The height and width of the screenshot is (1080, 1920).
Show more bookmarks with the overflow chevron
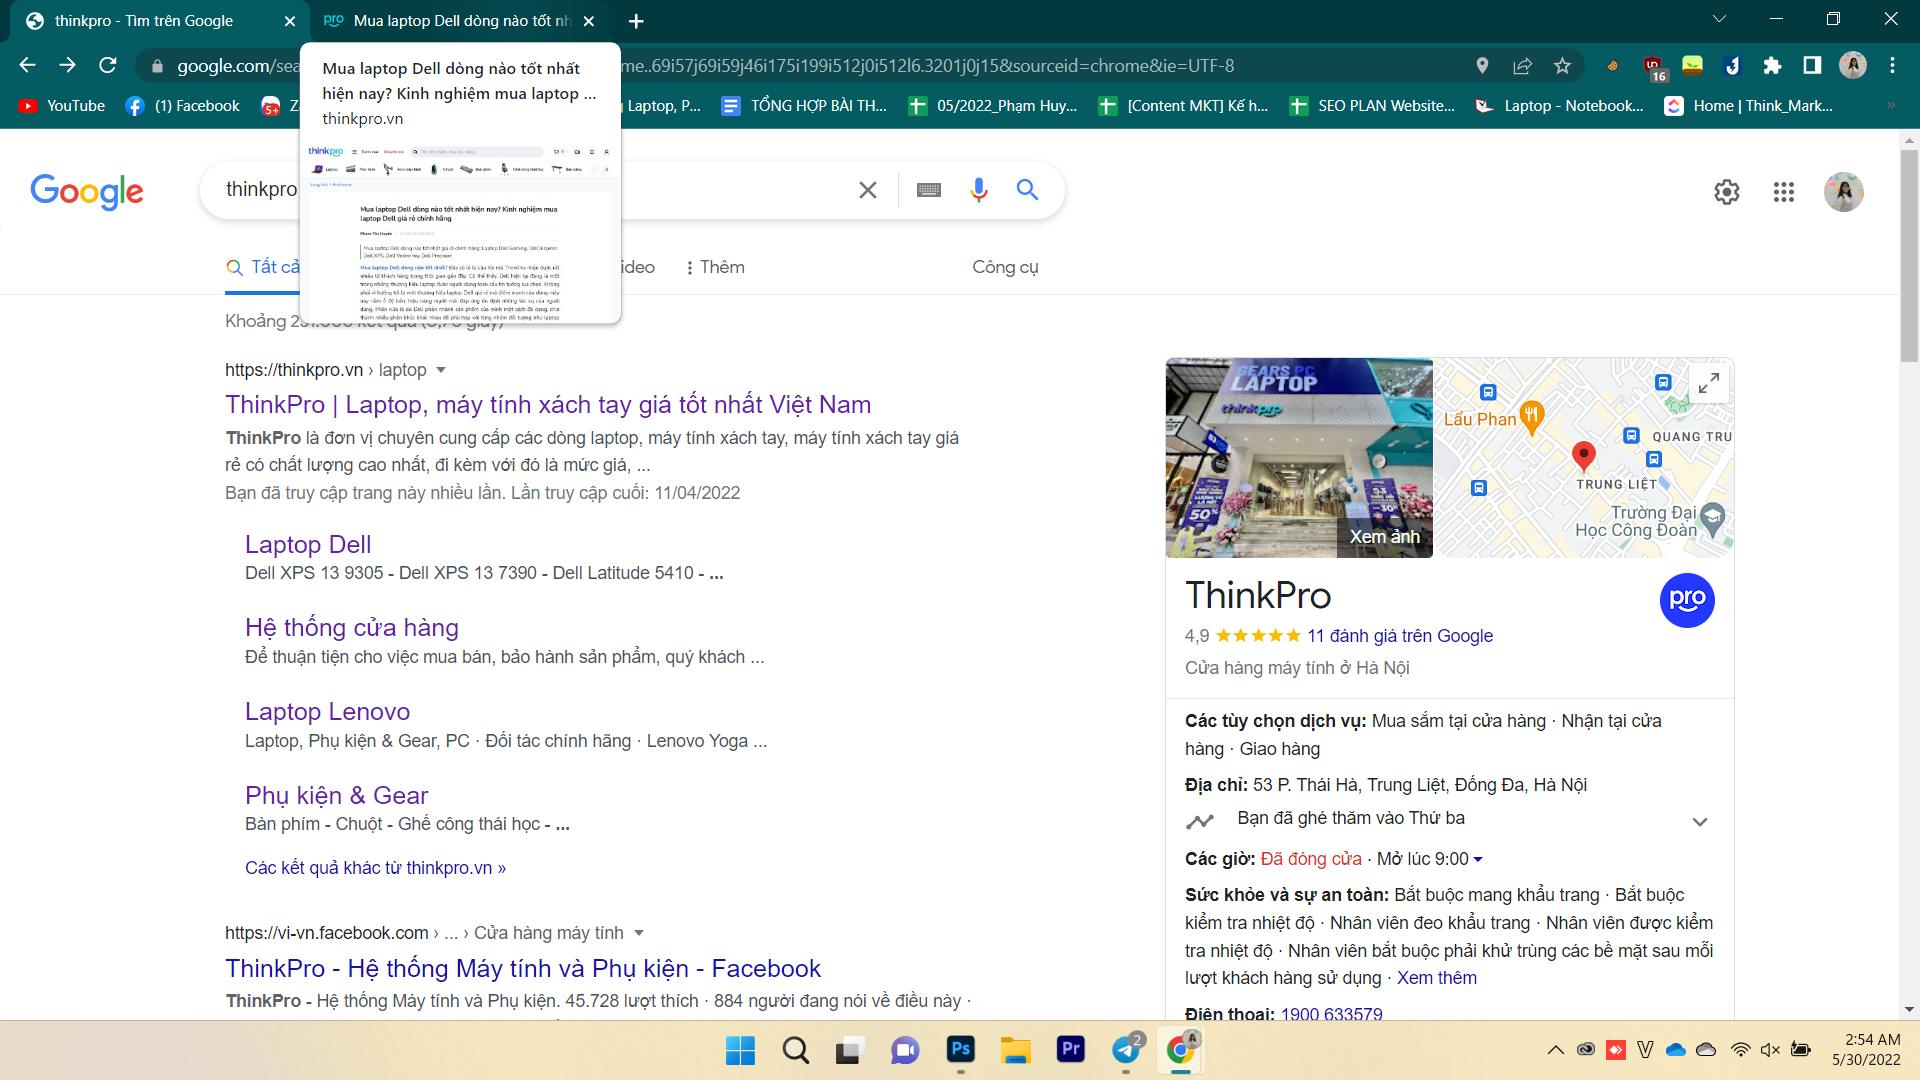[x=1890, y=105]
